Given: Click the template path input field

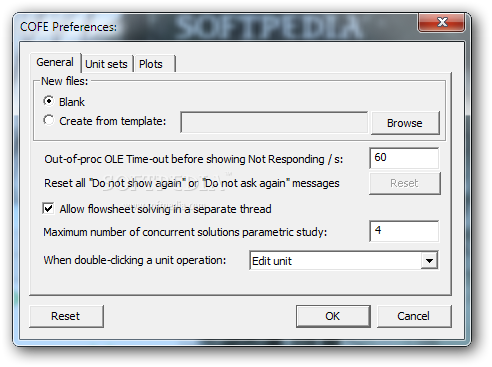Looking at the screenshot, I should 274,122.
